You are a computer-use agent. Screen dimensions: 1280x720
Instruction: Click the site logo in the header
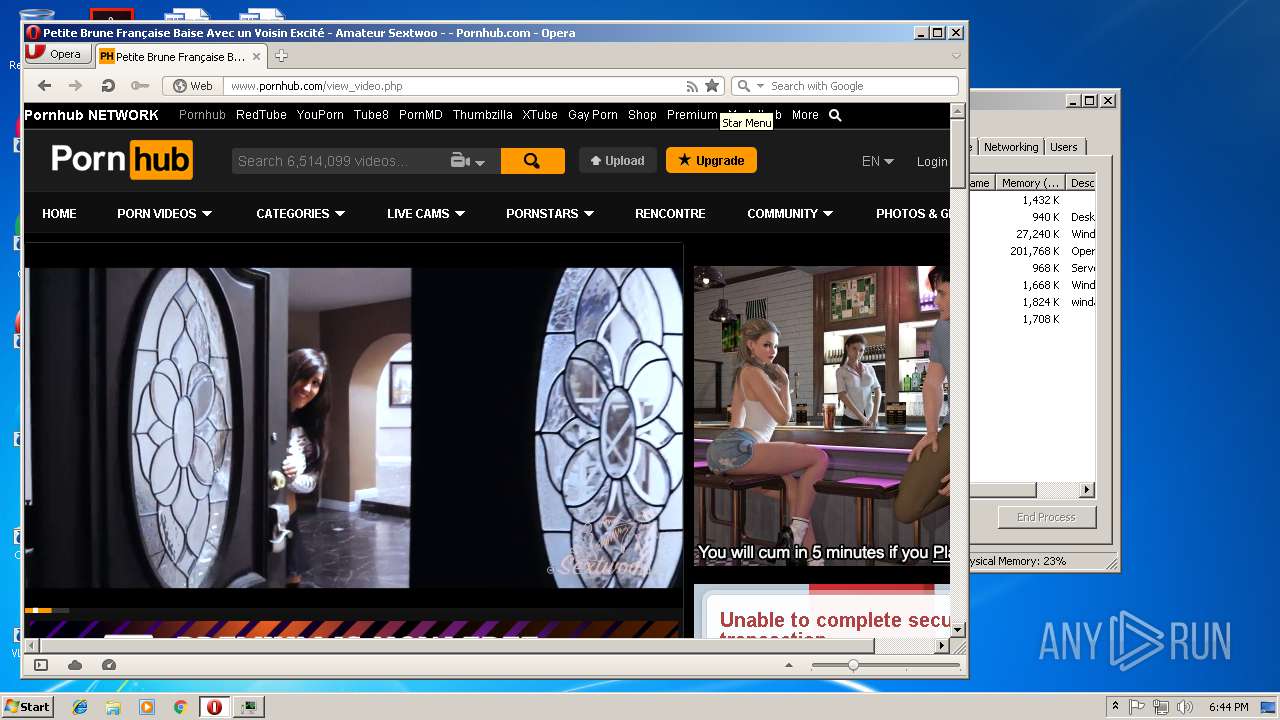[x=121, y=160]
